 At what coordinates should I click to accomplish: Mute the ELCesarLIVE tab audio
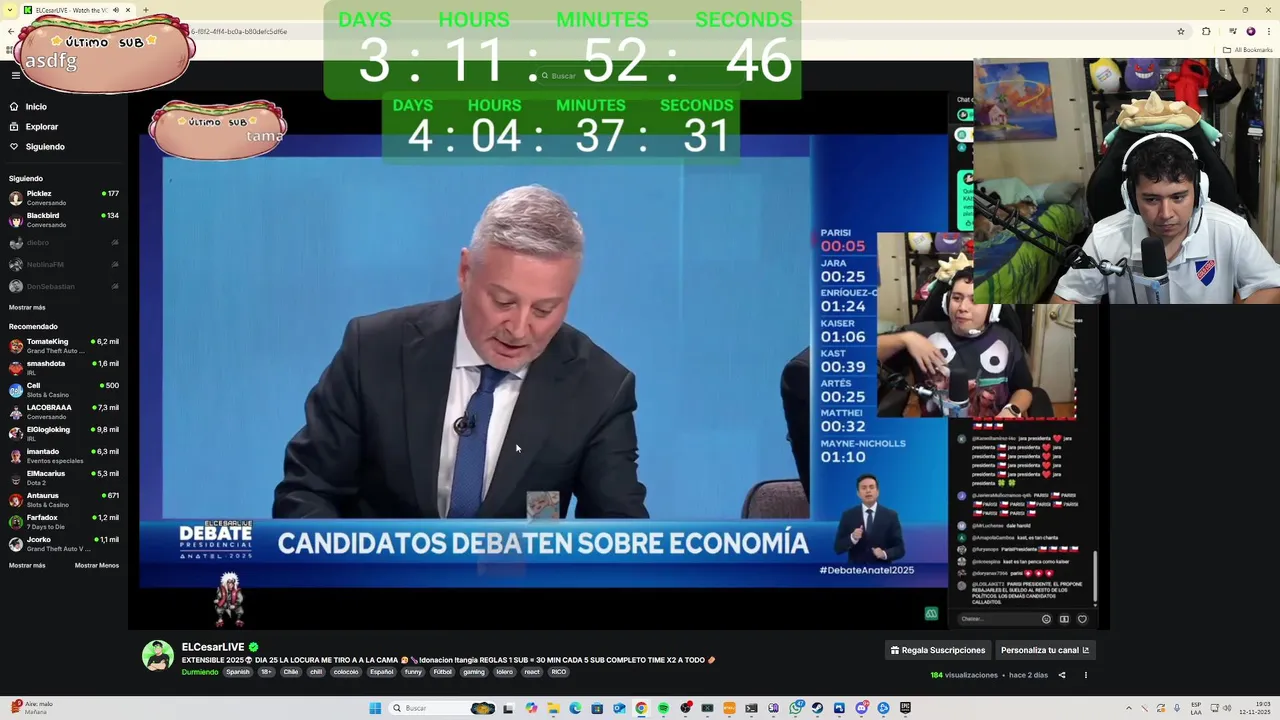[x=115, y=10]
